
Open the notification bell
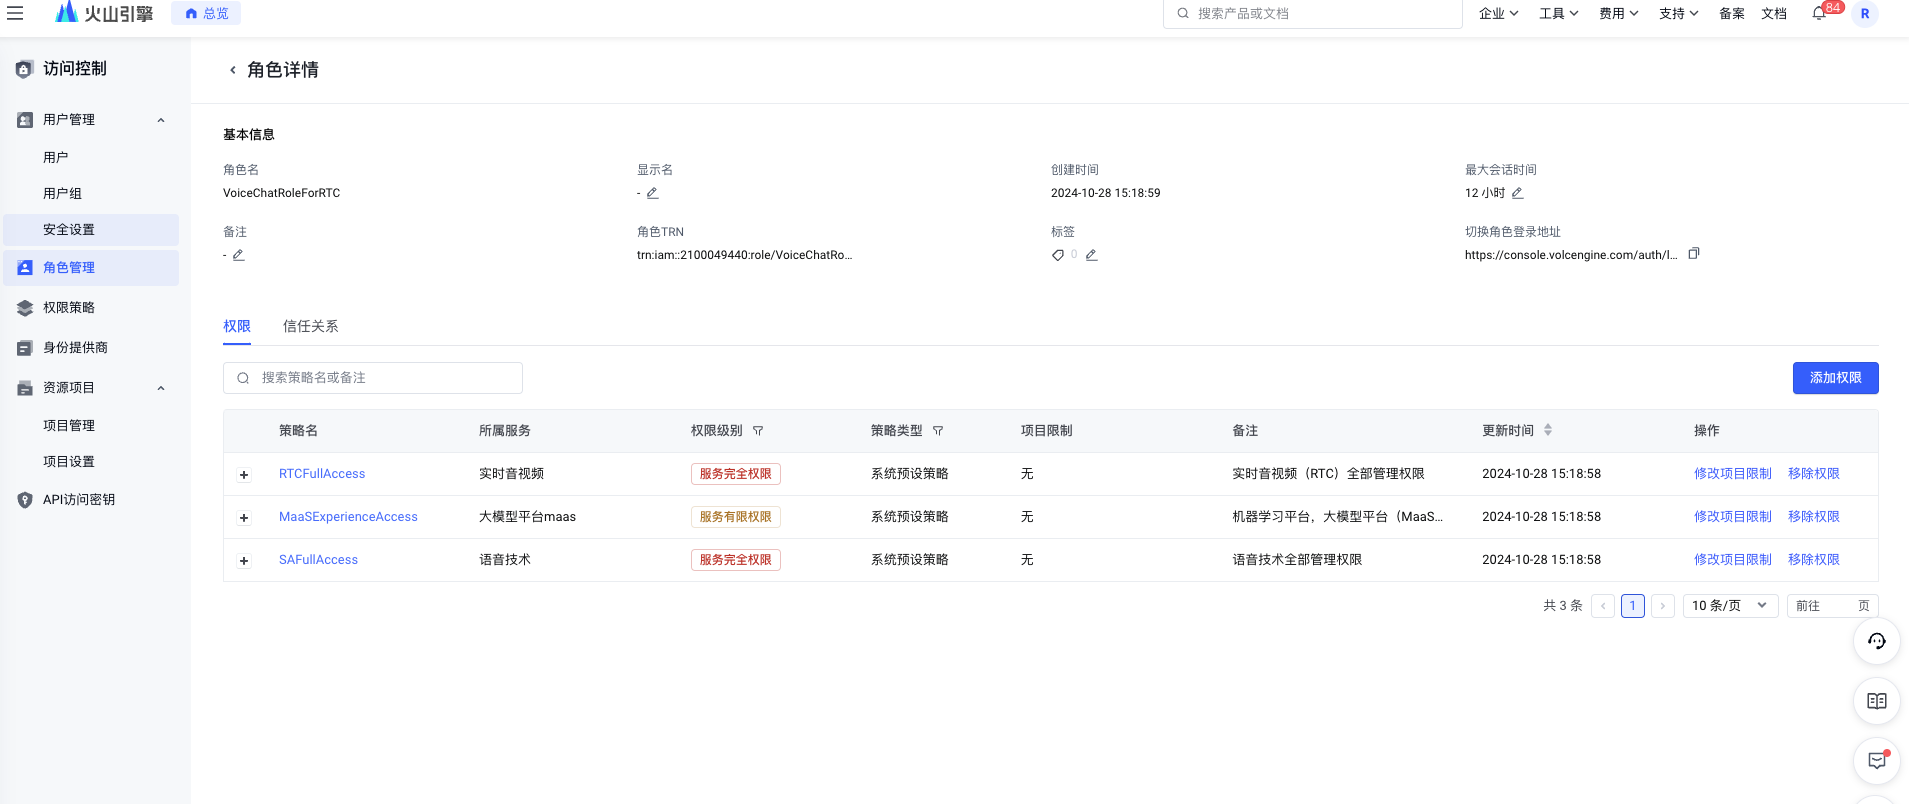click(1819, 13)
